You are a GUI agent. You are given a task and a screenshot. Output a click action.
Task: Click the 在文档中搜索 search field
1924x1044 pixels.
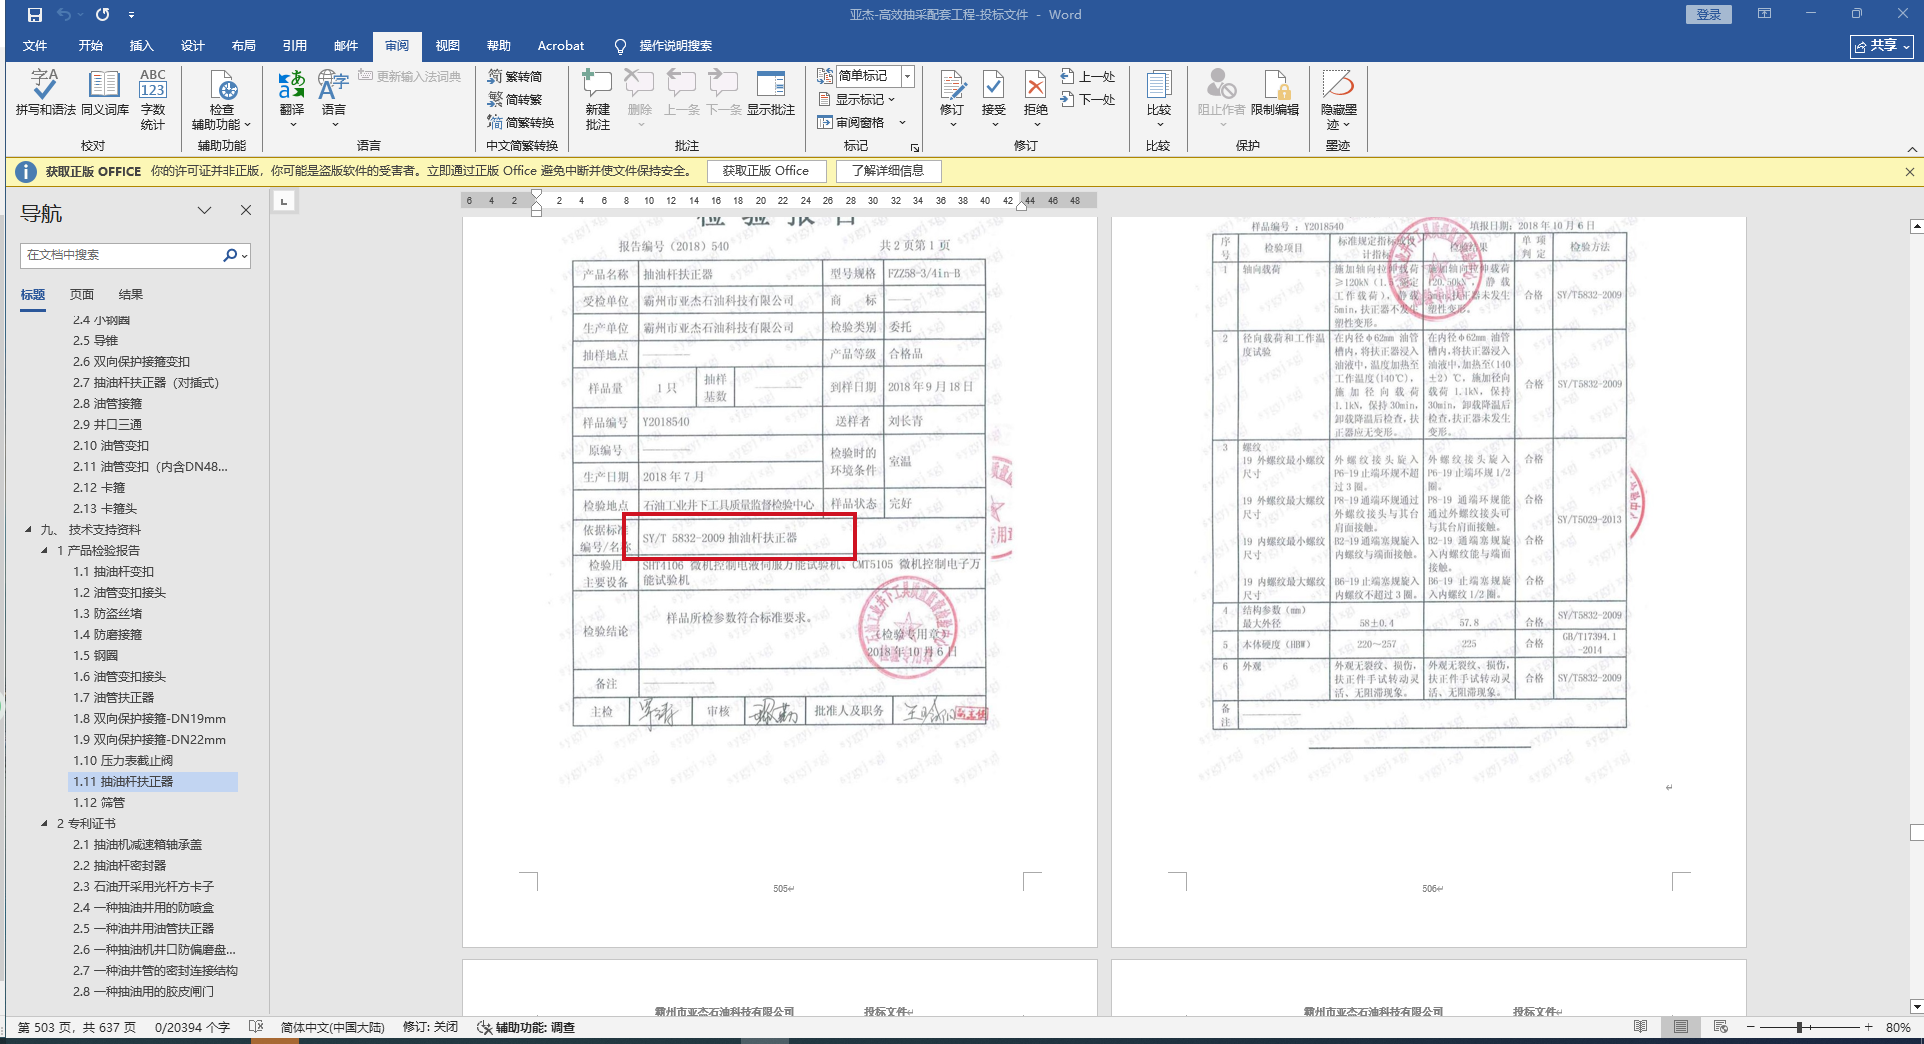coord(120,256)
